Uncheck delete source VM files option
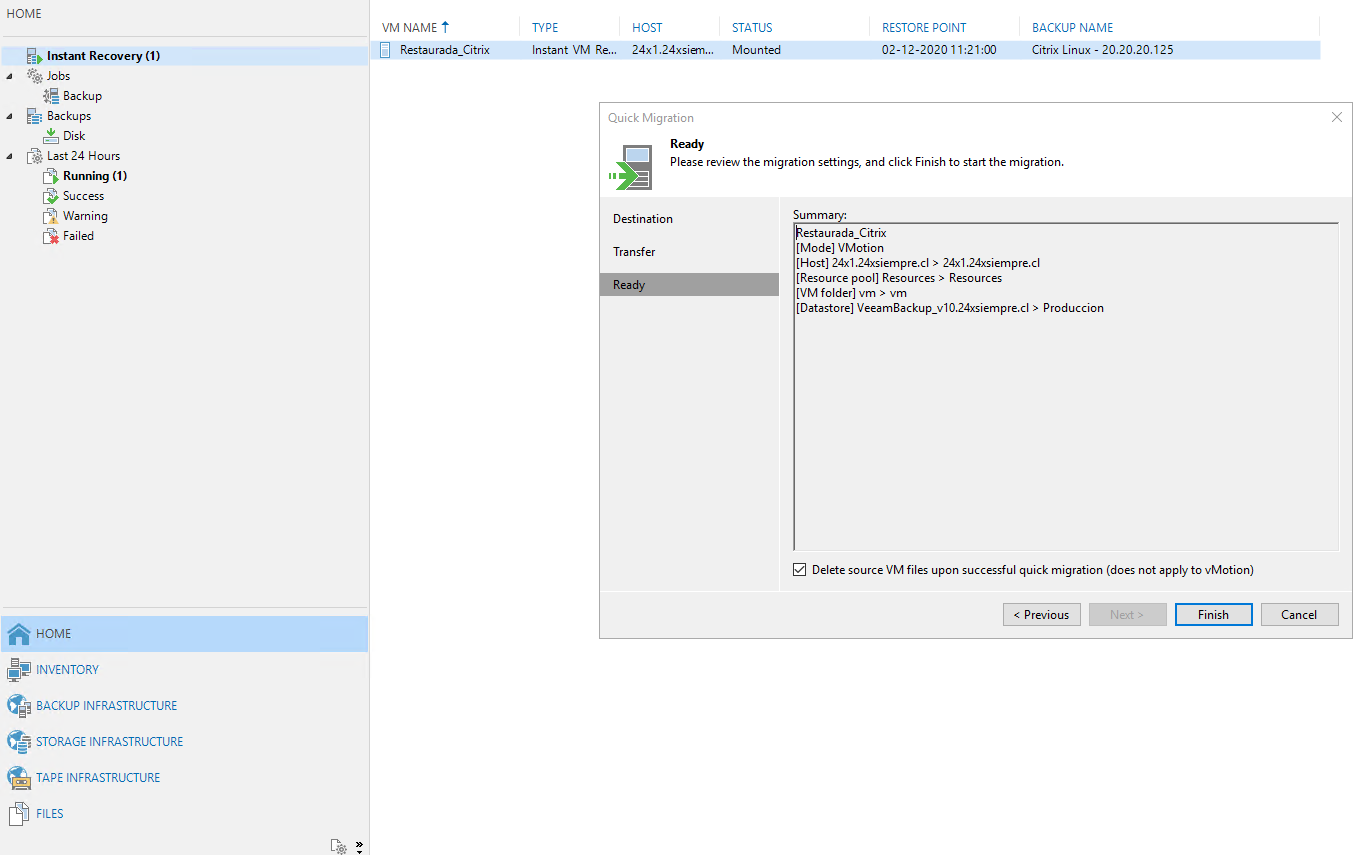1361x855 pixels. (x=799, y=568)
